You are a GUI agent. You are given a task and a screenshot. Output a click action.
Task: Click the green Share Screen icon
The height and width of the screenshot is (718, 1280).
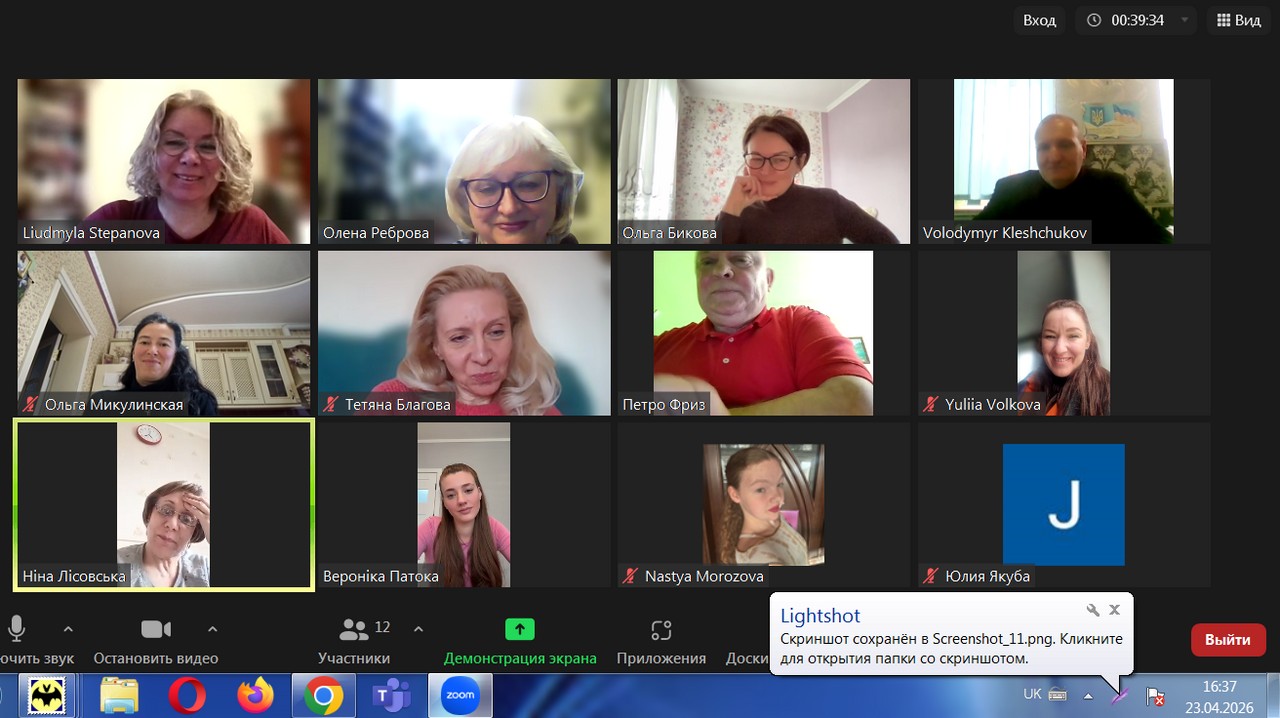(519, 630)
